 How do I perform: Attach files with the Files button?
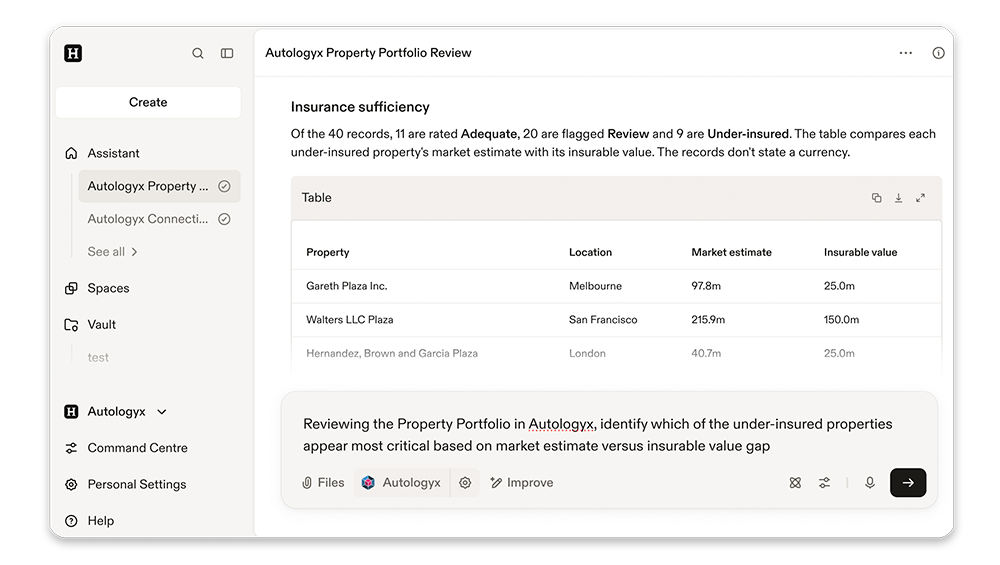click(x=323, y=483)
